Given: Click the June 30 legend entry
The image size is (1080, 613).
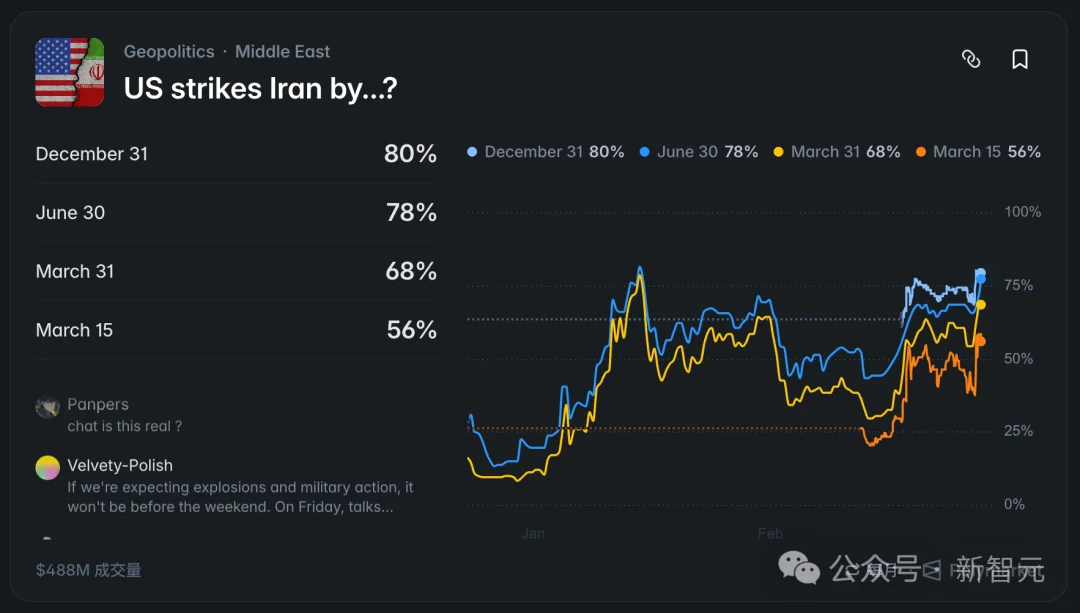Looking at the screenshot, I should (x=698, y=152).
